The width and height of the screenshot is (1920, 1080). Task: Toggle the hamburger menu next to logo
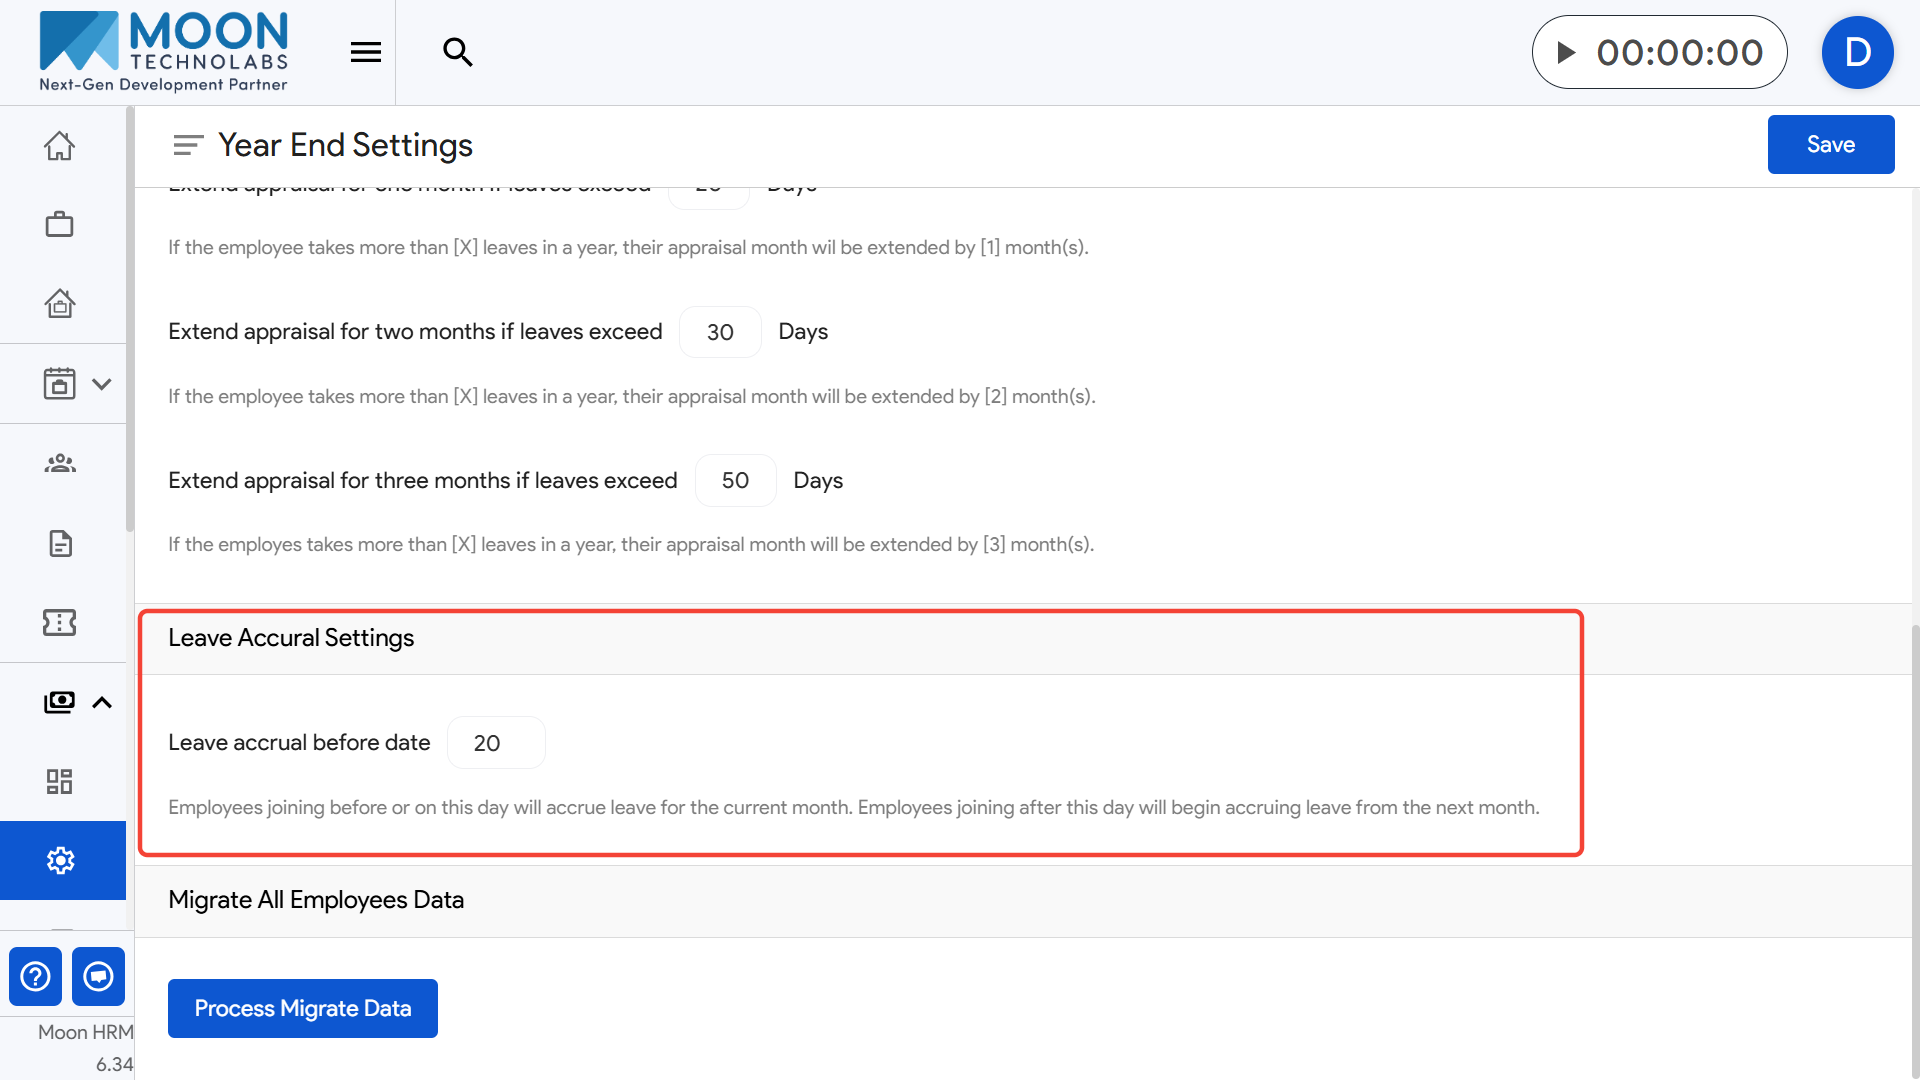click(366, 52)
